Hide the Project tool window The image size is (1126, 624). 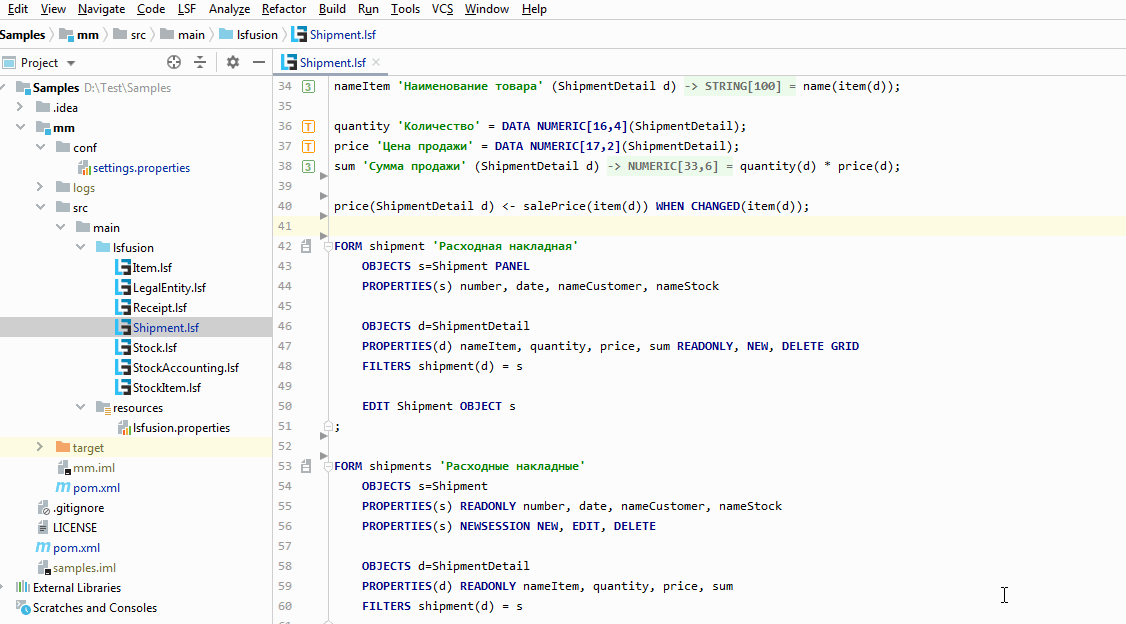259,62
